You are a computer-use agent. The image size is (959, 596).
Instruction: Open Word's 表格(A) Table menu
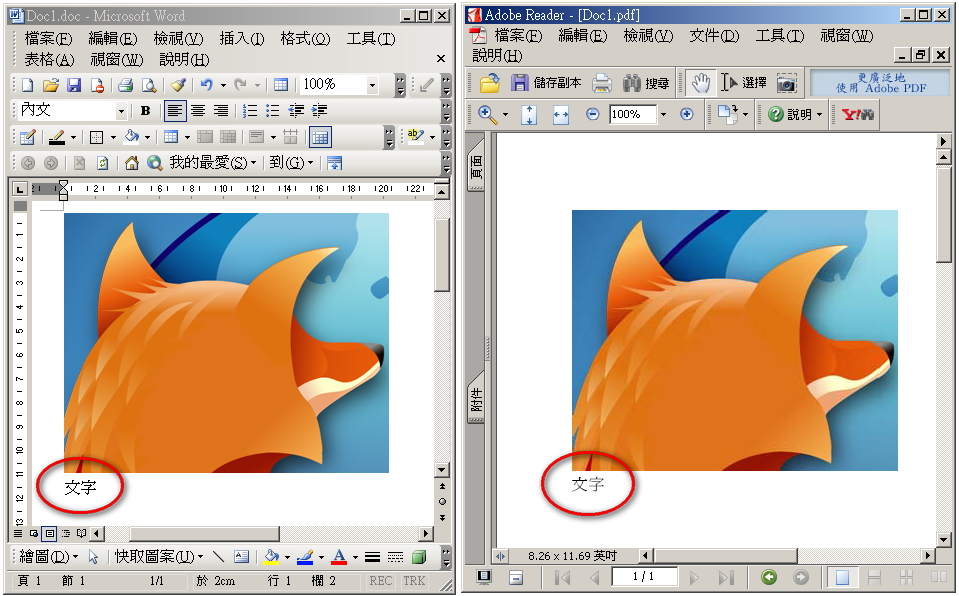point(49,60)
